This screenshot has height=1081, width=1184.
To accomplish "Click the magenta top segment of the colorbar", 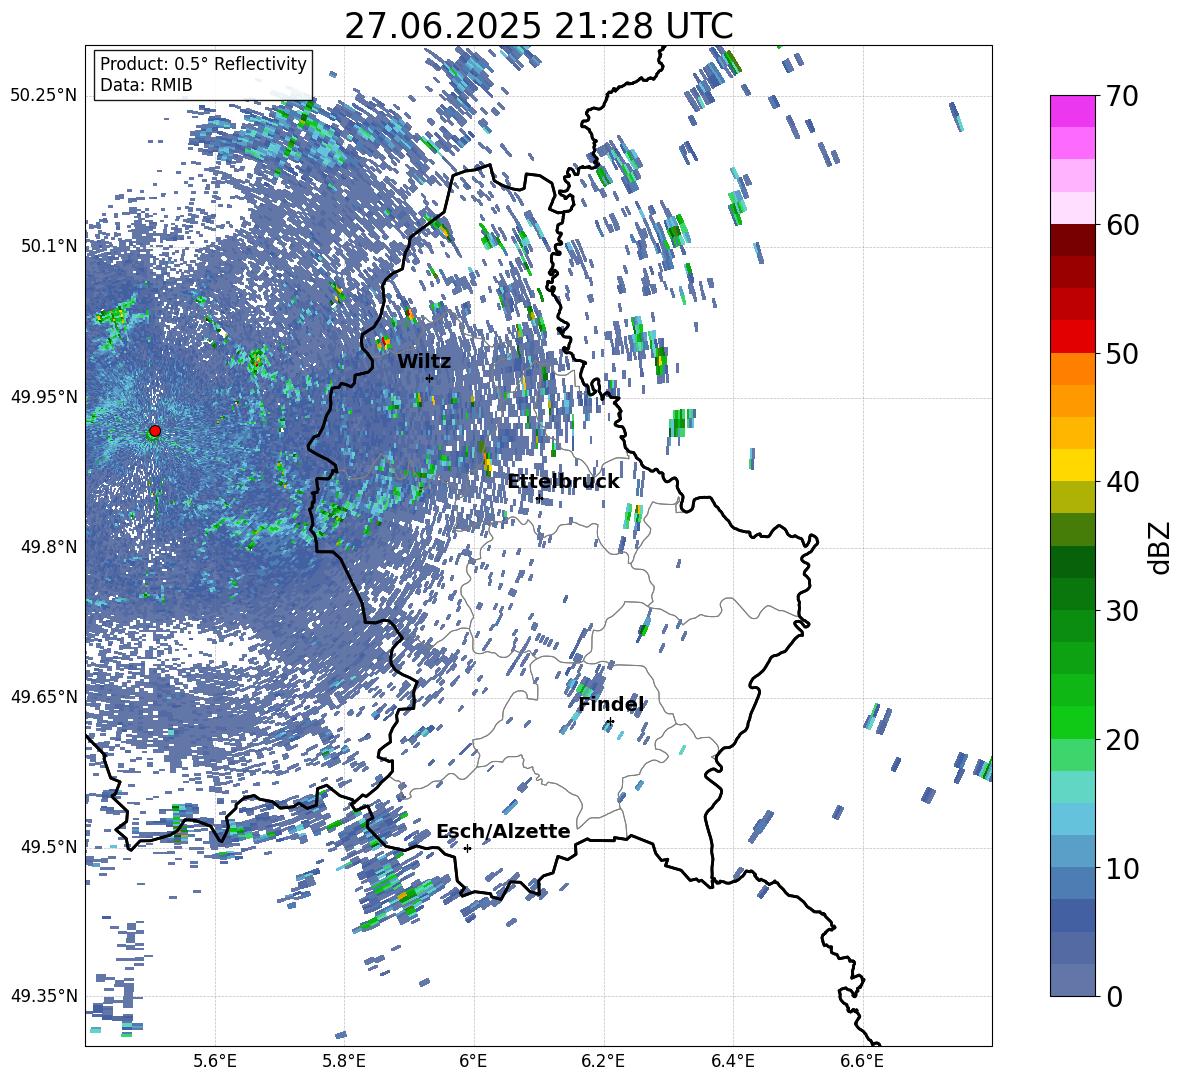I will click(x=1072, y=111).
